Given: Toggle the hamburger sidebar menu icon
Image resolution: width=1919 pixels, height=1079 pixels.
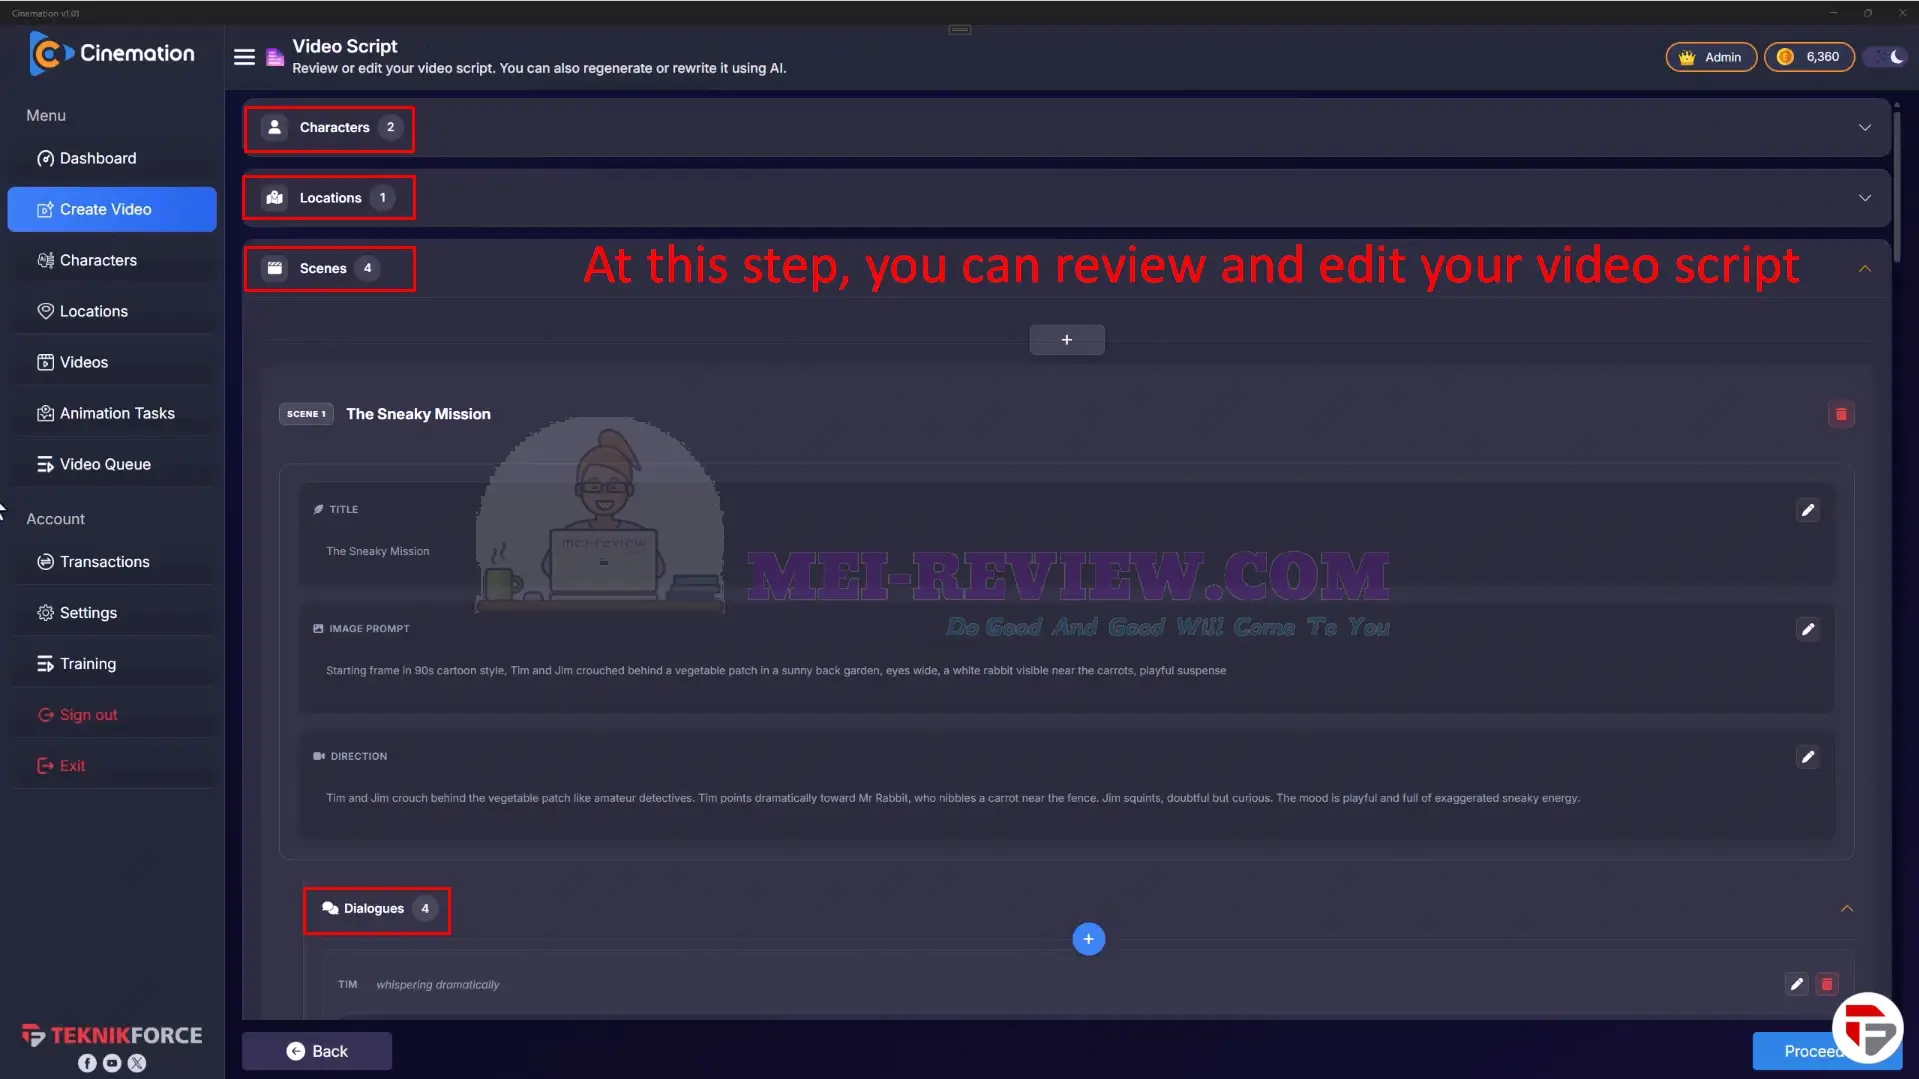Looking at the screenshot, I should [x=244, y=57].
